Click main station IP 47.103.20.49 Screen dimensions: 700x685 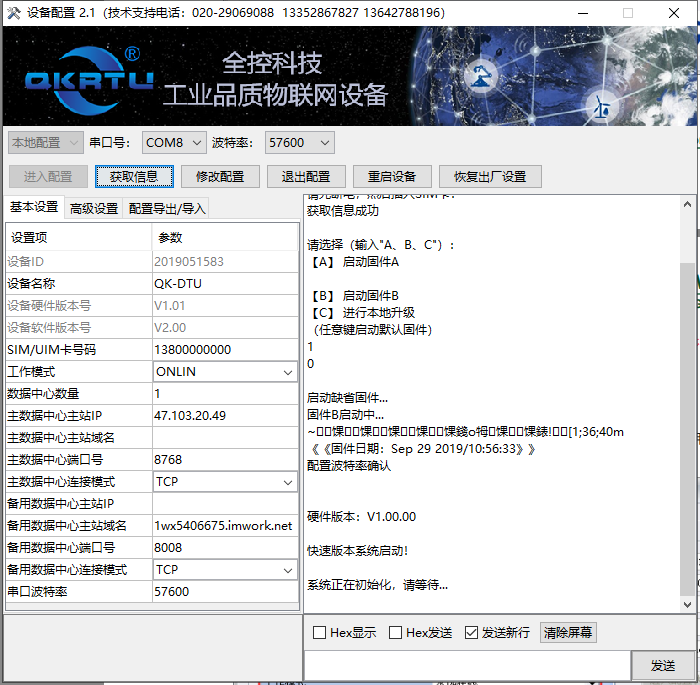click(225, 416)
